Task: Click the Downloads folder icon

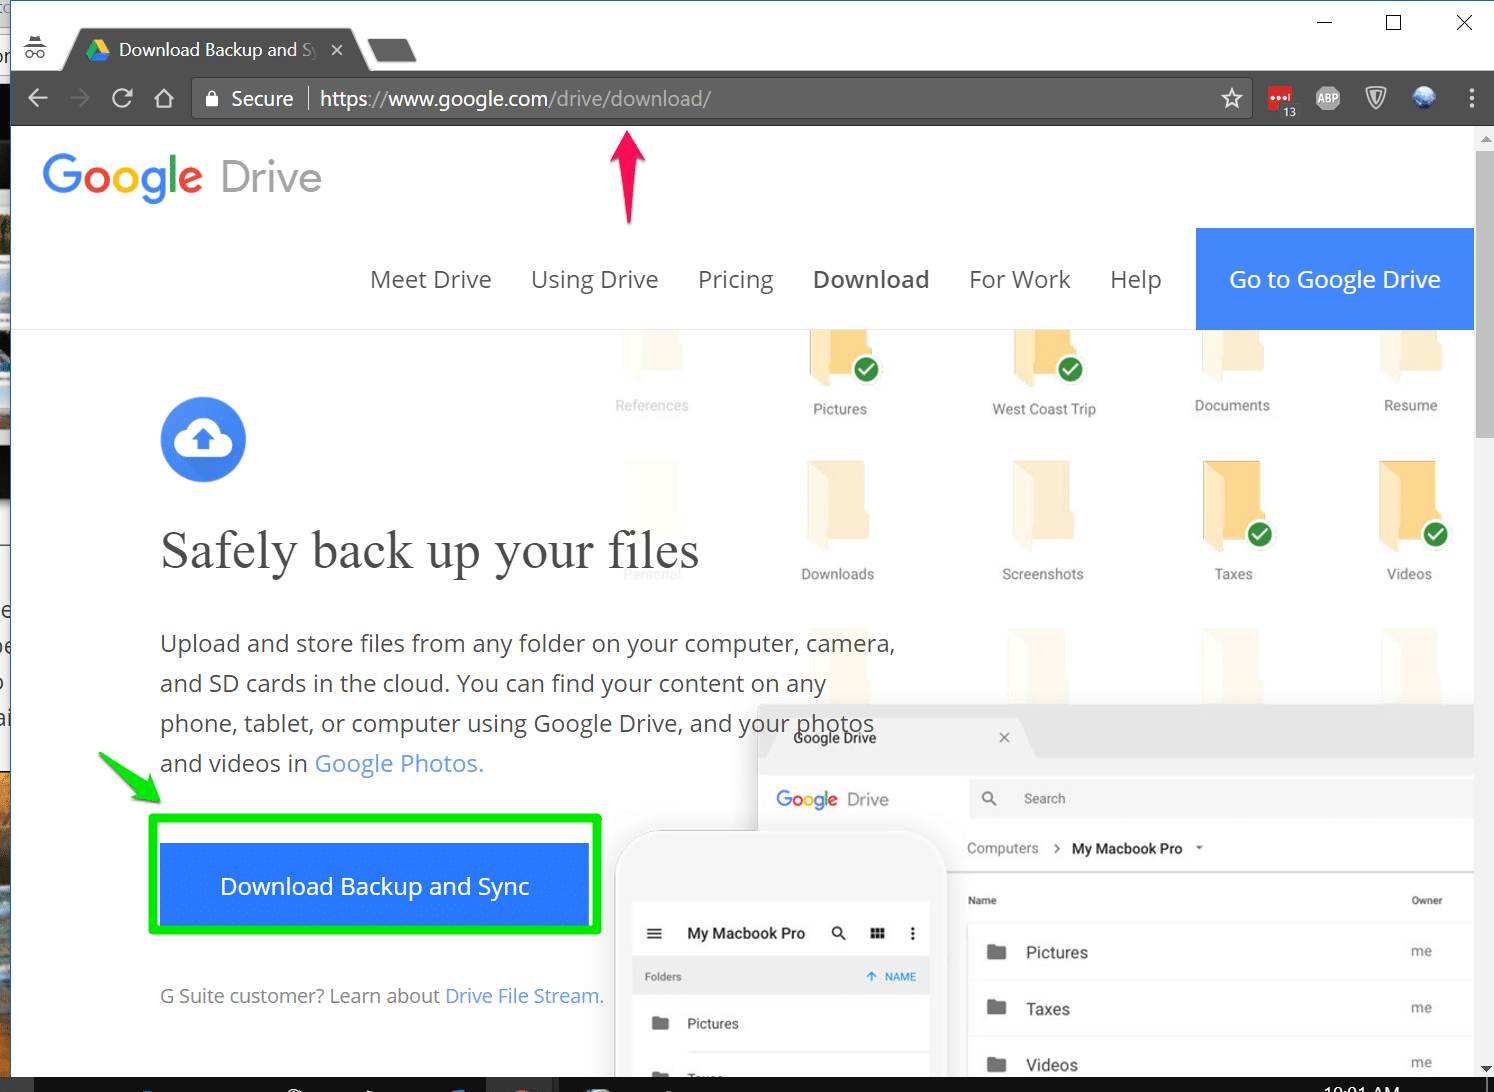Action: (x=837, y=506)
